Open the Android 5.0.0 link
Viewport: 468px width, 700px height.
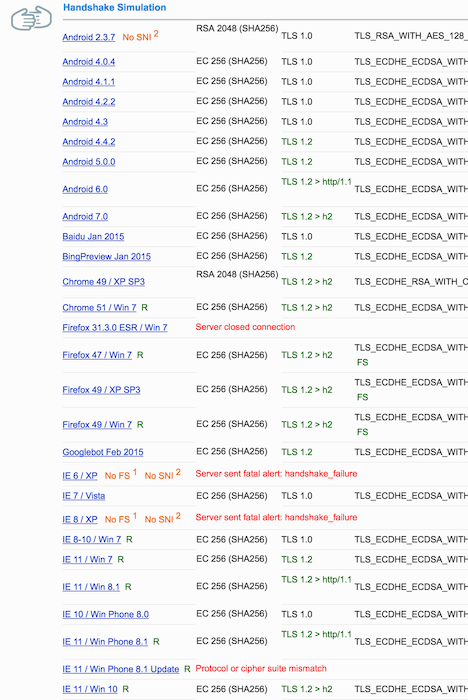(89, 162)
